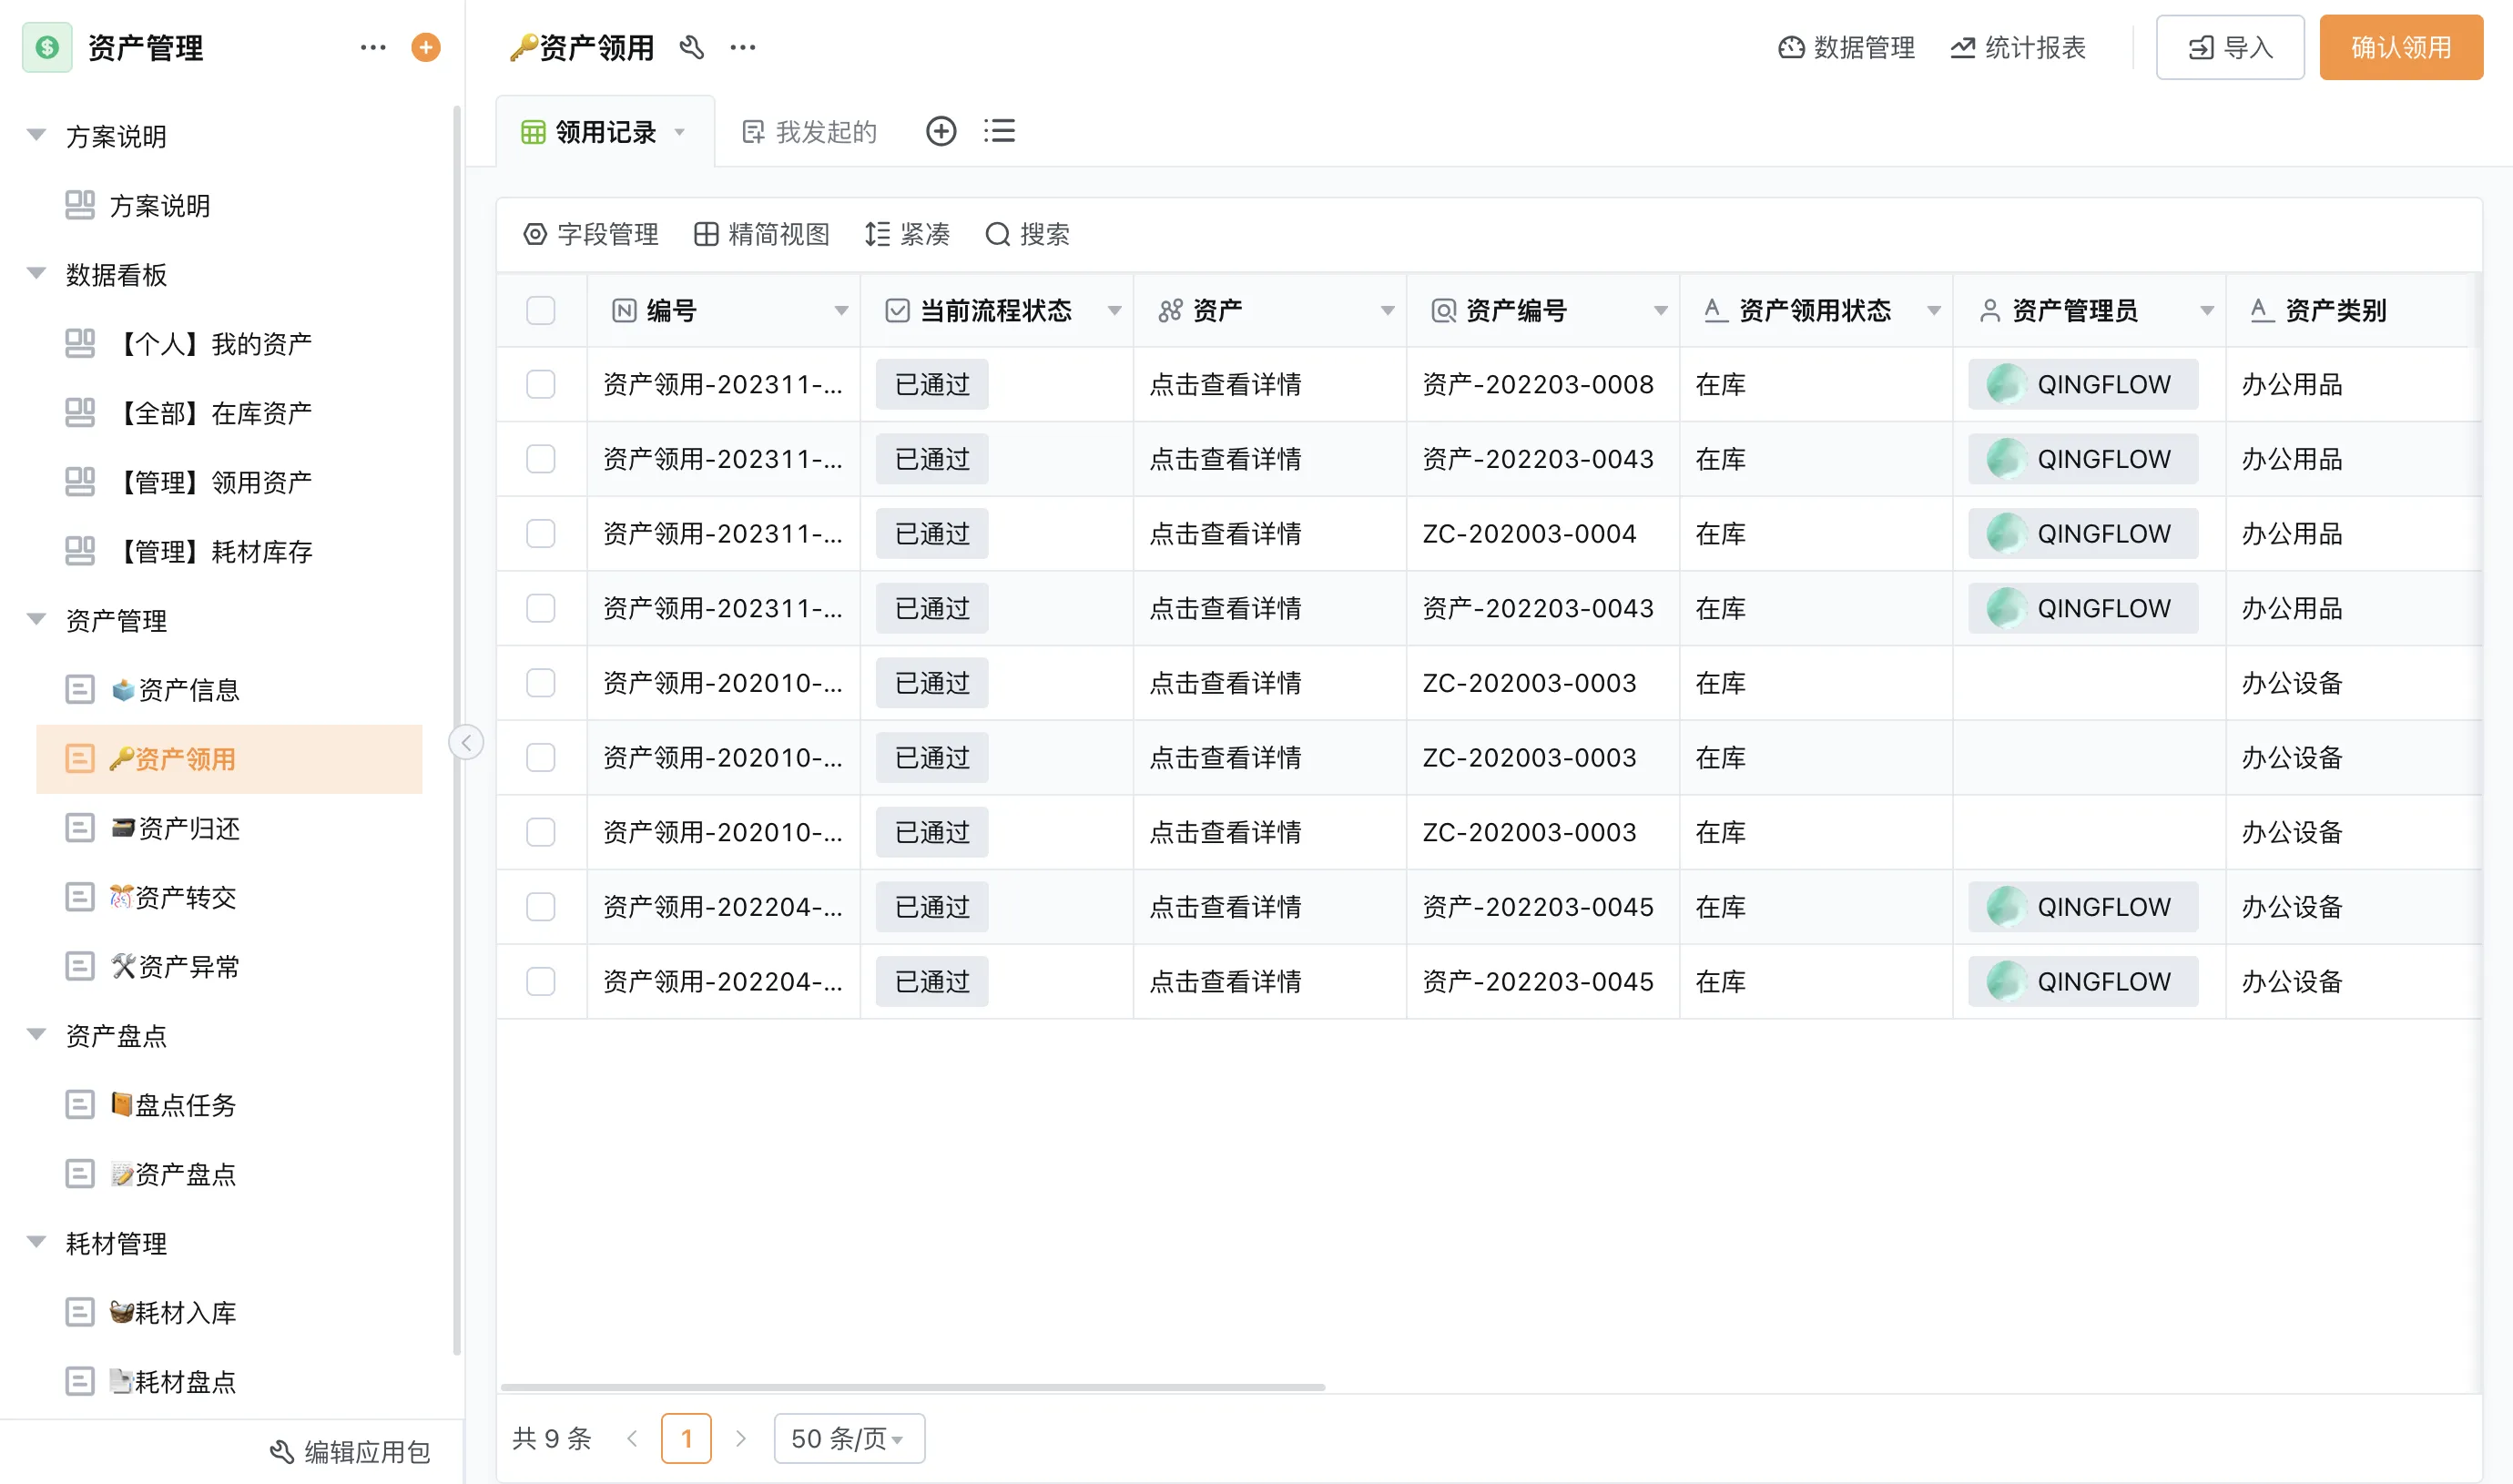Open the 资产管理员 column dropdown arrow

(2206, 311)
